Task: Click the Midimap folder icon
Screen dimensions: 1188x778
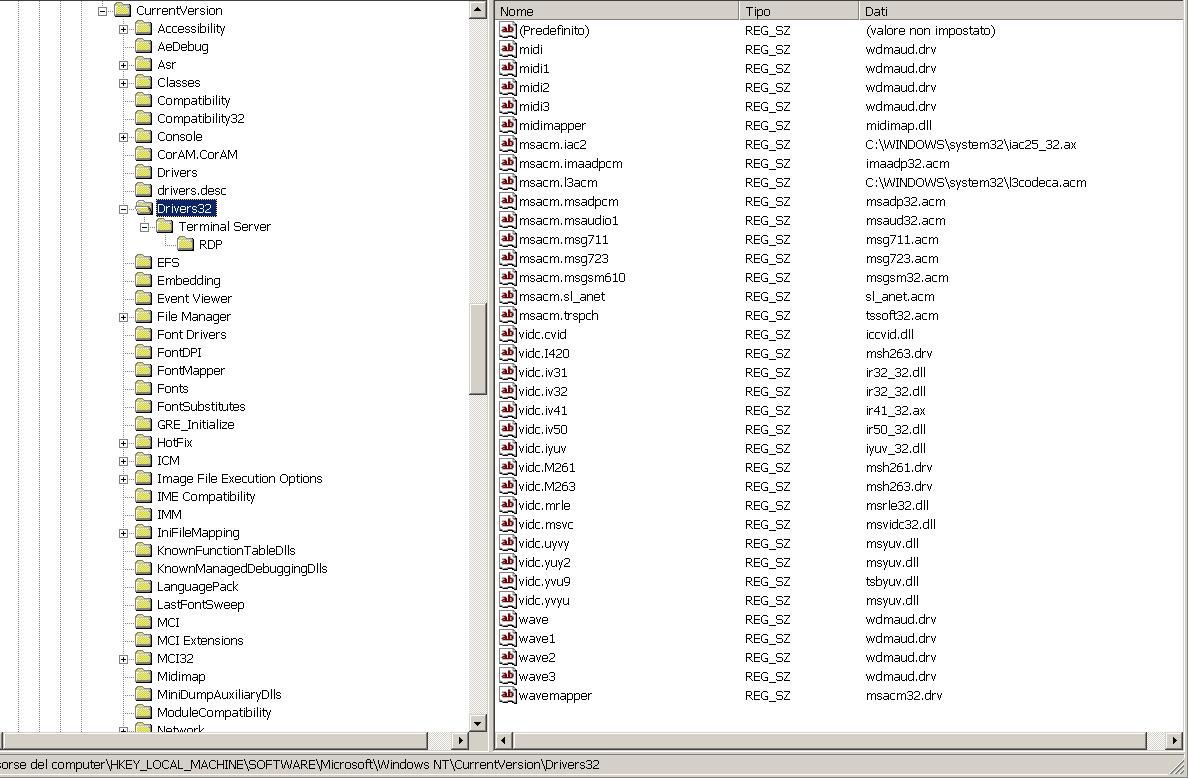Action: pos(144,676)
